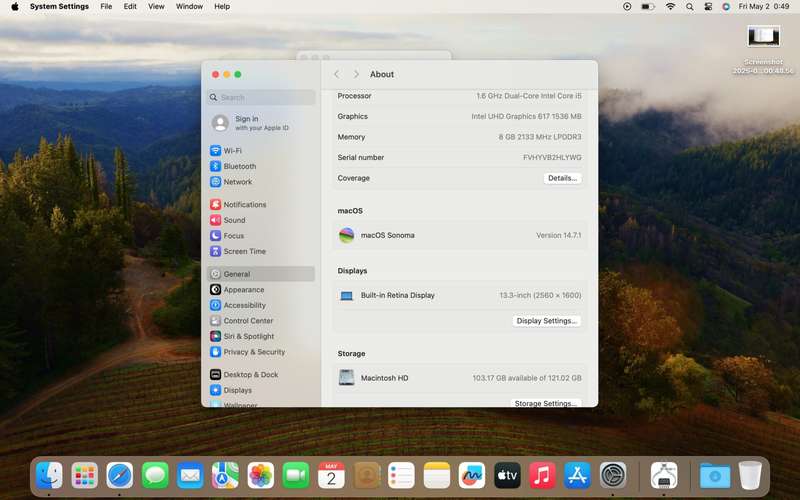Select General in the sidebar
The height and width of the screenshot is (500, 800).
[261, 274]
